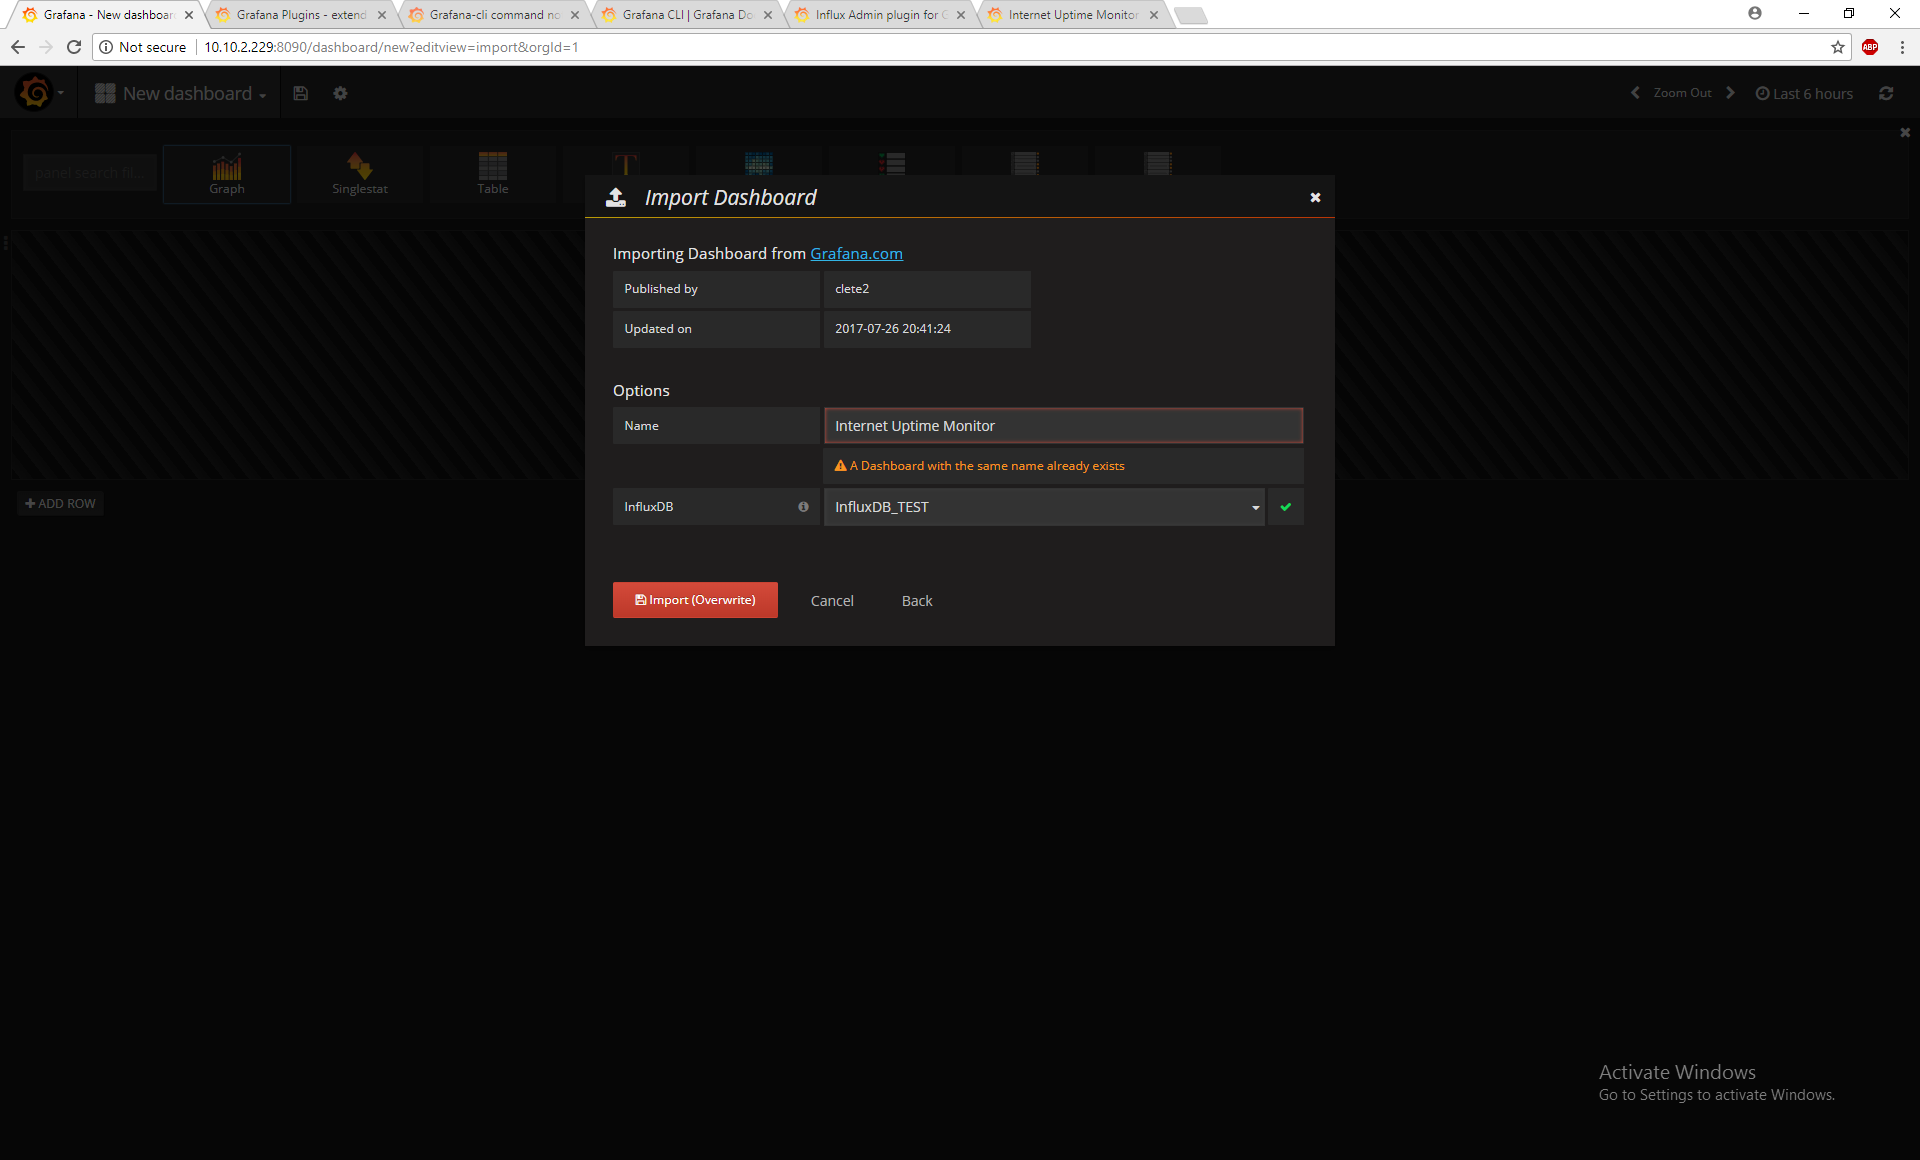Click the save dashboard floppy icon
This screenshot has height=1160, width=1920.
300,93
